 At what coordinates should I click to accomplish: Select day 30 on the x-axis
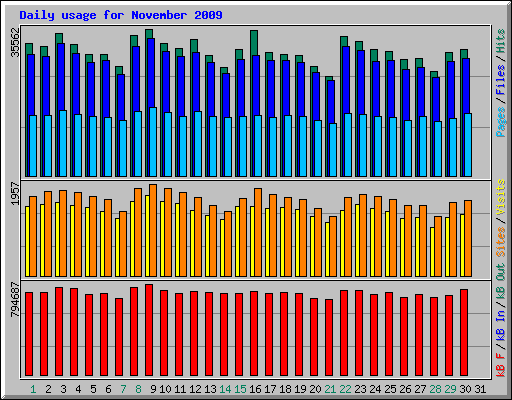(x=465, y=389)
